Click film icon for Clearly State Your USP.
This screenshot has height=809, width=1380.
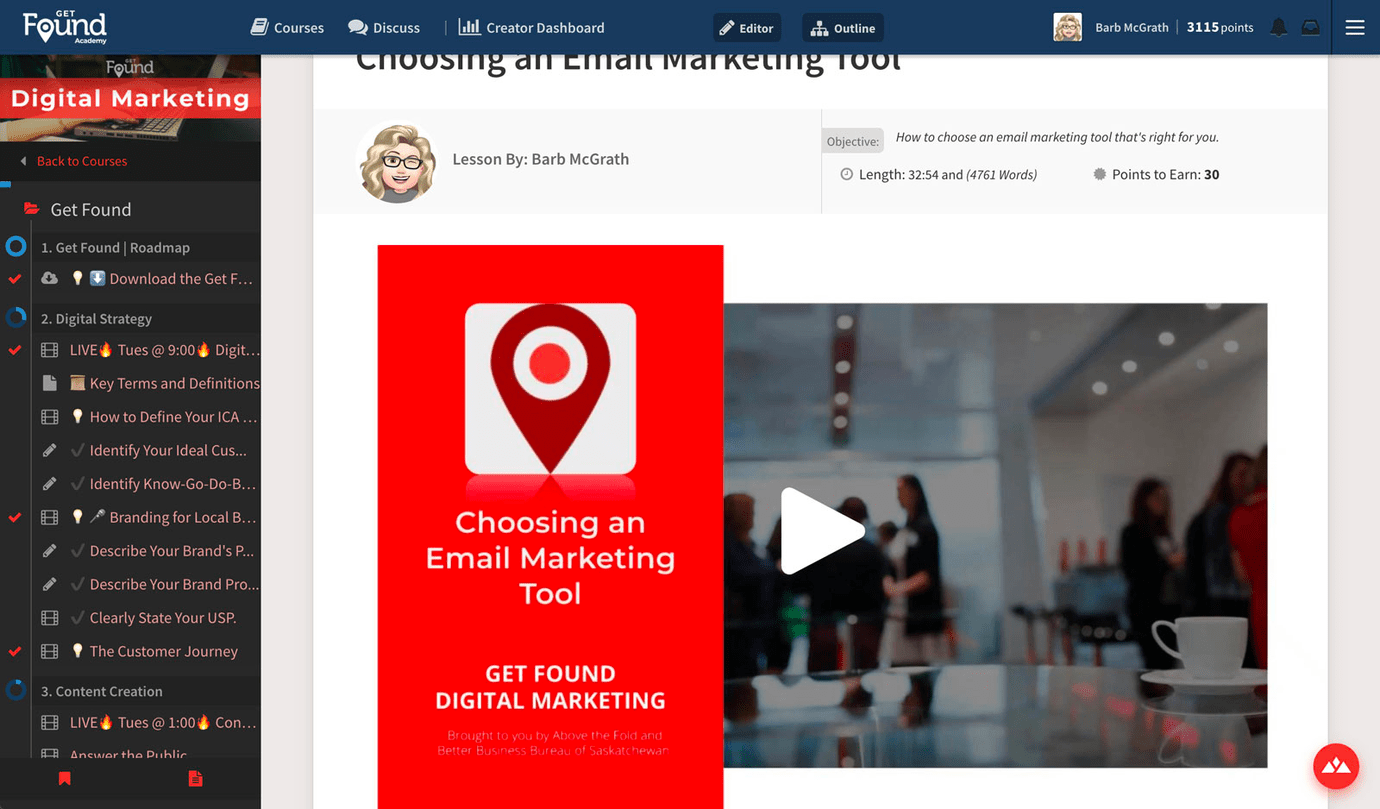tap(49, 618)
